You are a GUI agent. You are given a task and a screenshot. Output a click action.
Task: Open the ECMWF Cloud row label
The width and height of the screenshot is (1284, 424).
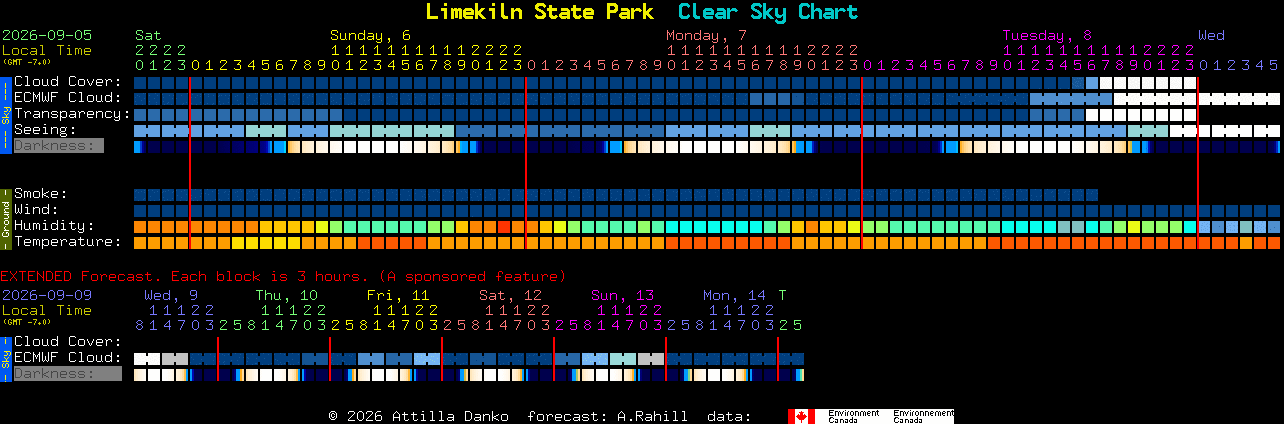point(67,98)
